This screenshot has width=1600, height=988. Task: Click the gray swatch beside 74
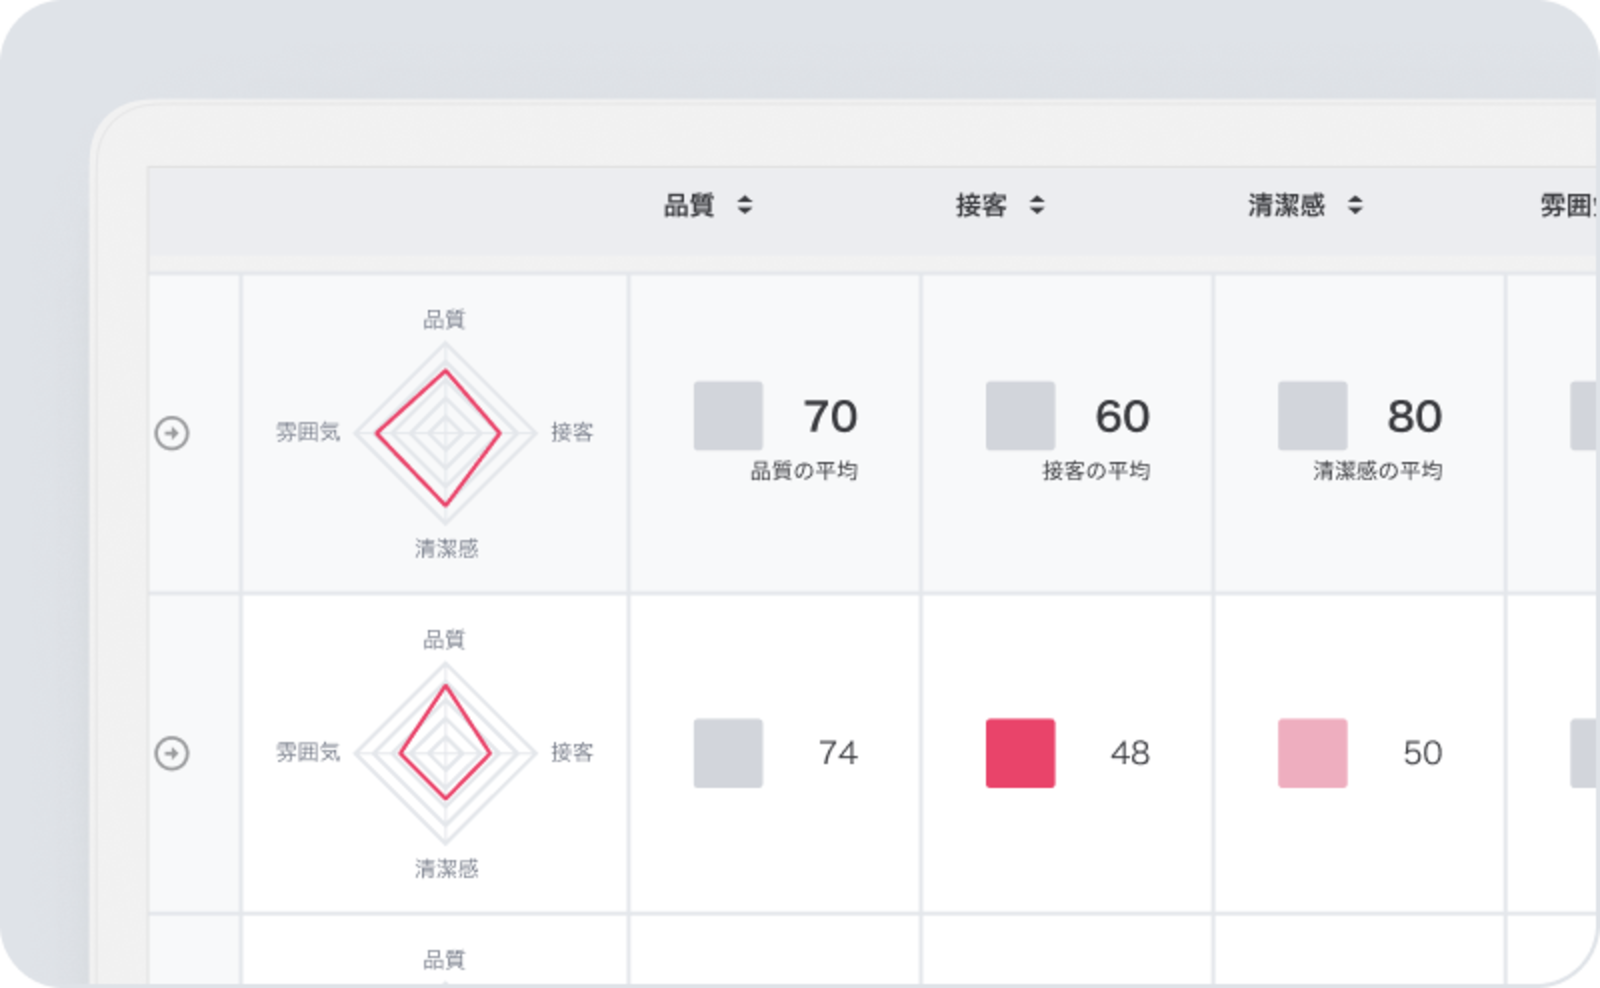click(x=728, y=753)
